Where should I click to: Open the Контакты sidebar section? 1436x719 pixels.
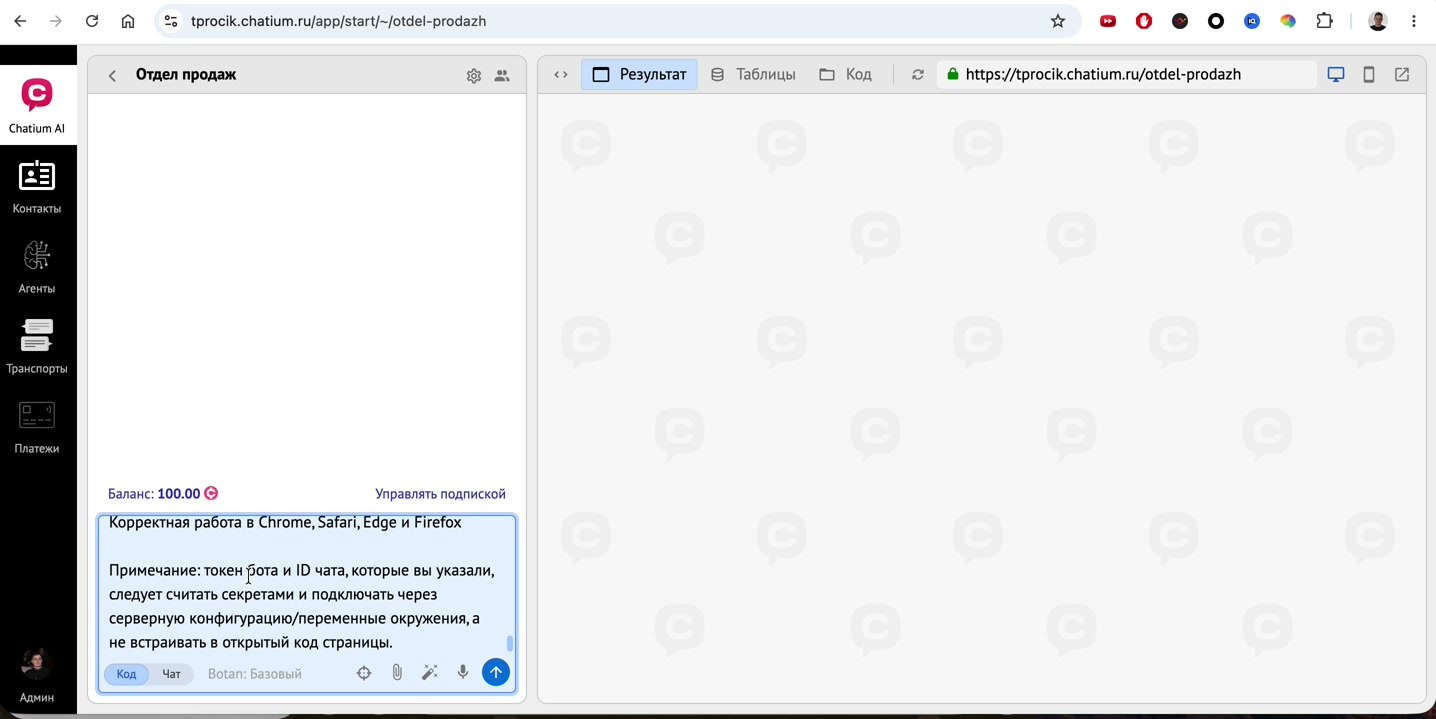pyautogui.click(x=37, y=187)
